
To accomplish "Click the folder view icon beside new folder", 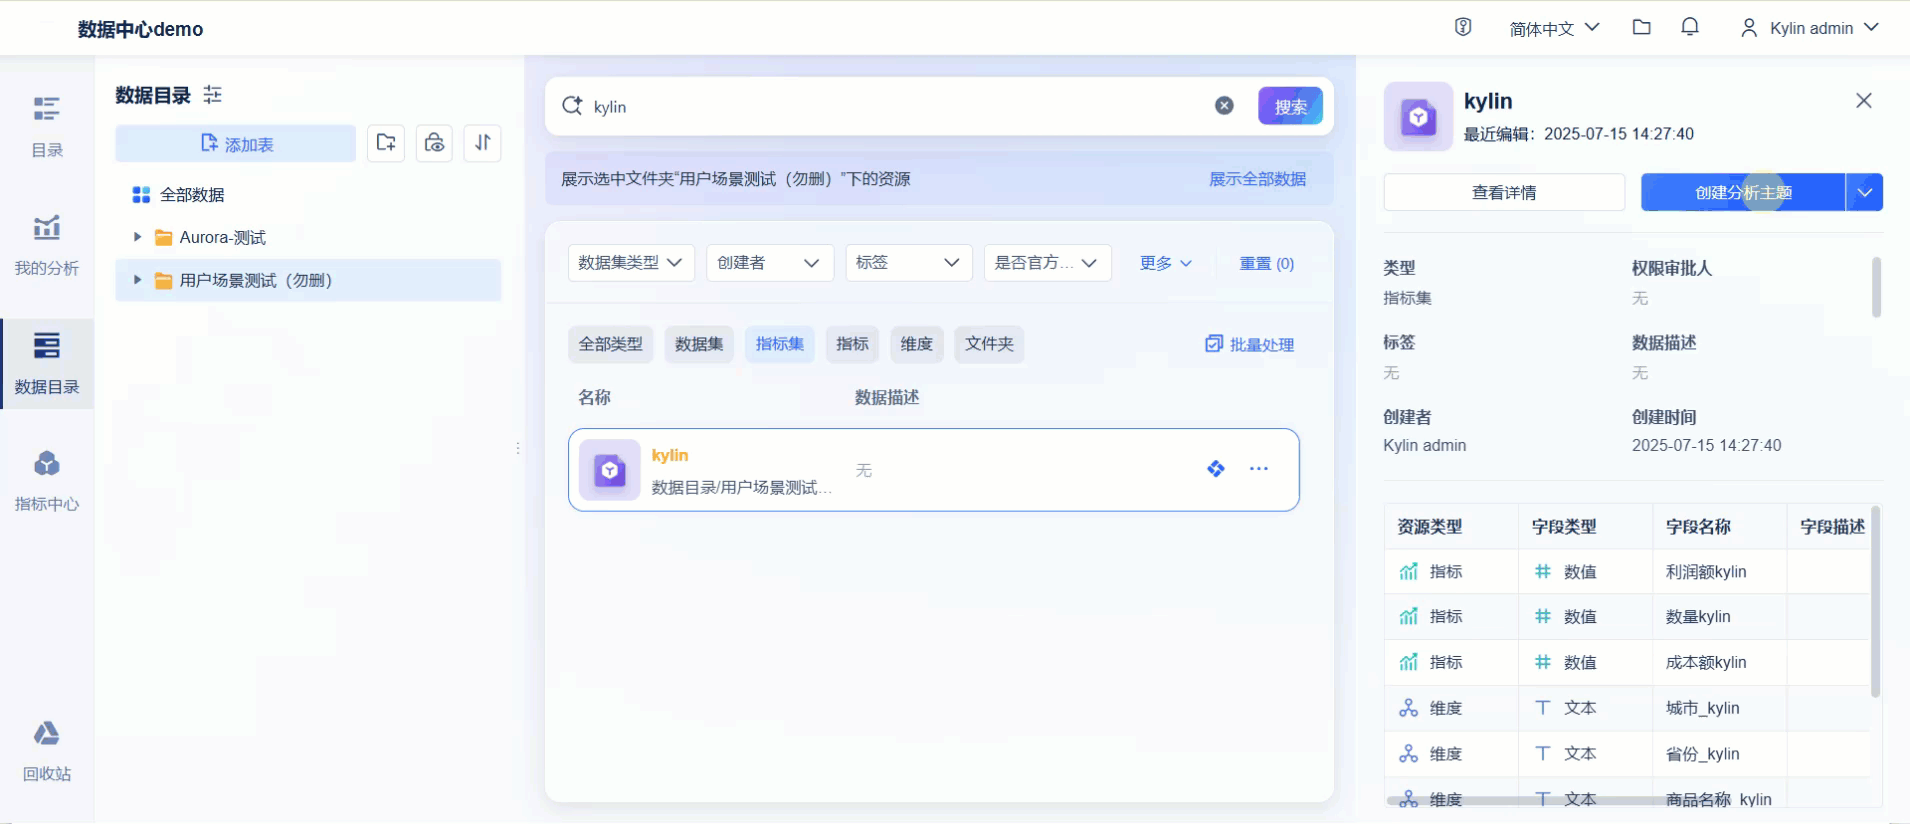I will point(434,143).
